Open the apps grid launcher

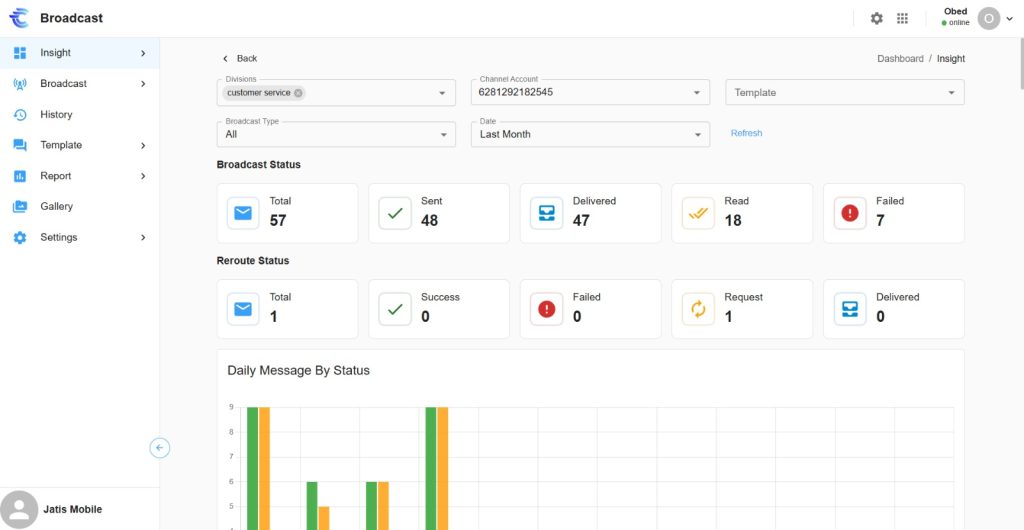click(x=902, y=18)
